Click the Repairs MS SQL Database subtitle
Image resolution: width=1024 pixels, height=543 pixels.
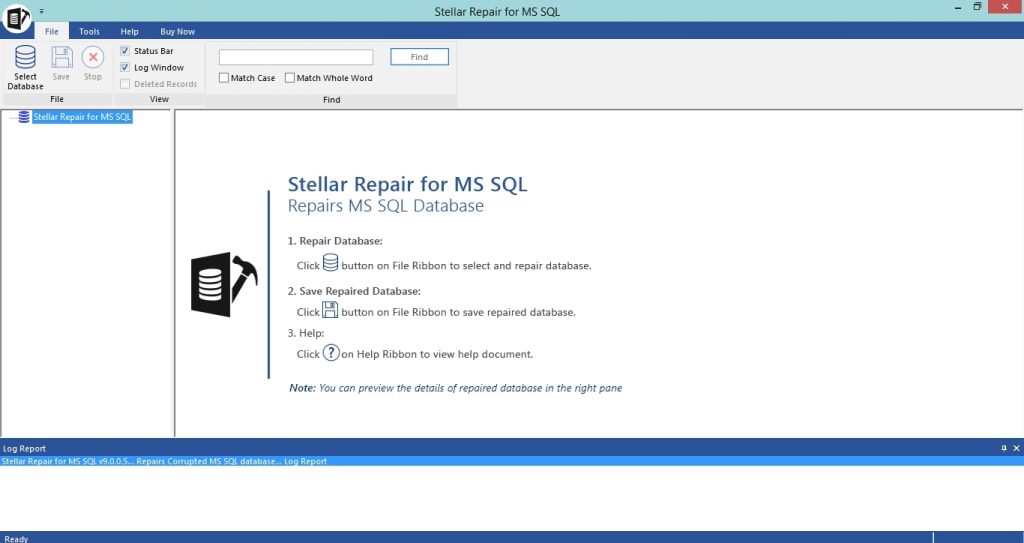point(385,206)
